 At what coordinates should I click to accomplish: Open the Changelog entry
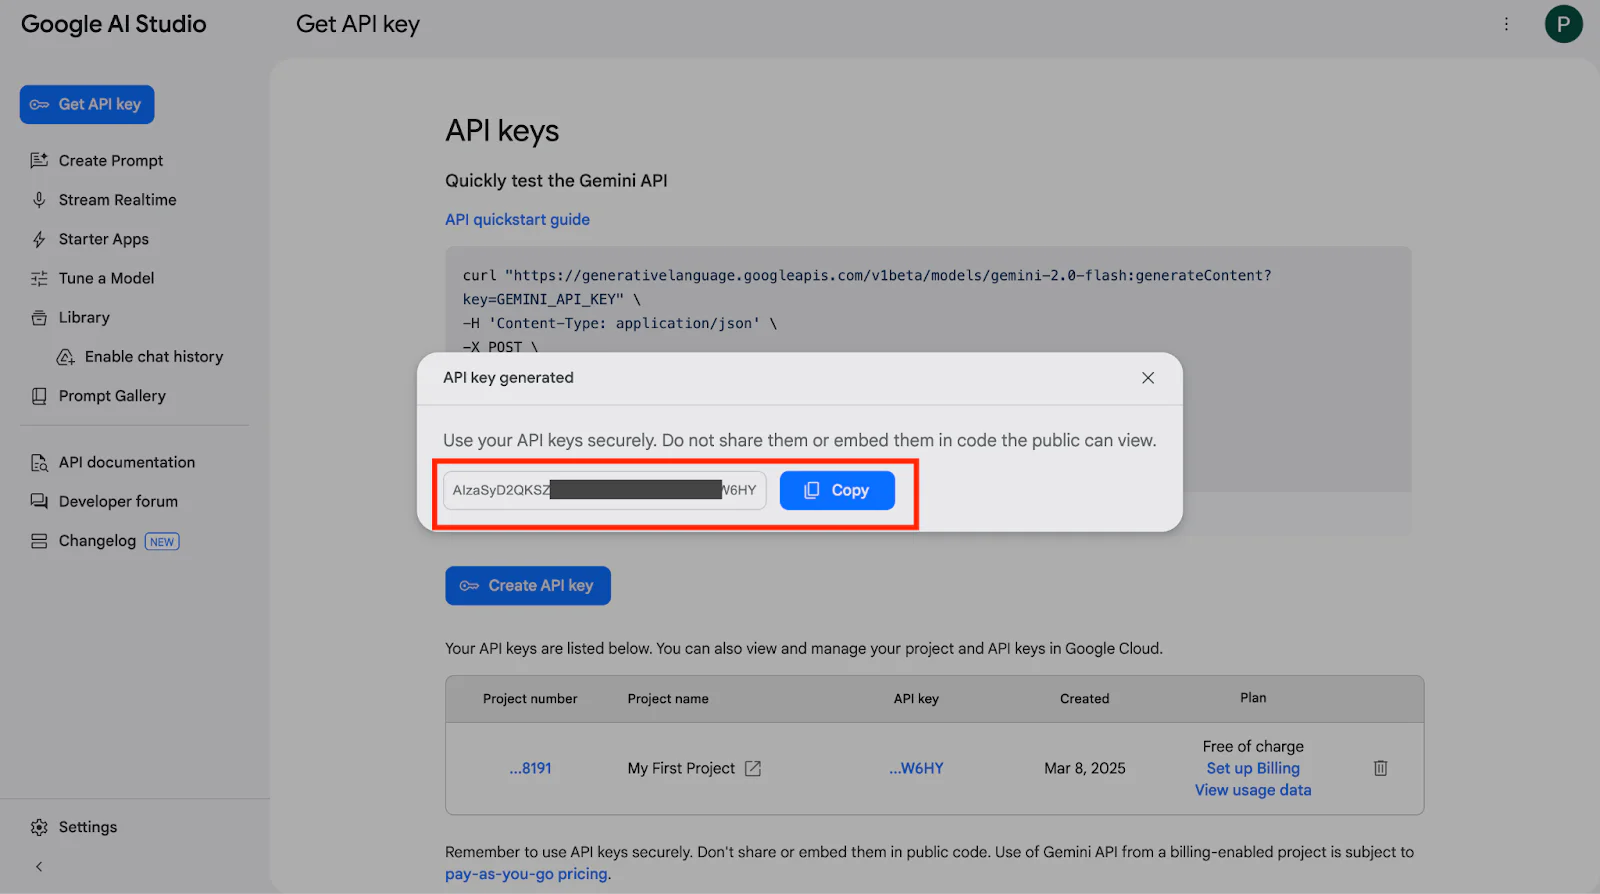[x=97, y=541]
